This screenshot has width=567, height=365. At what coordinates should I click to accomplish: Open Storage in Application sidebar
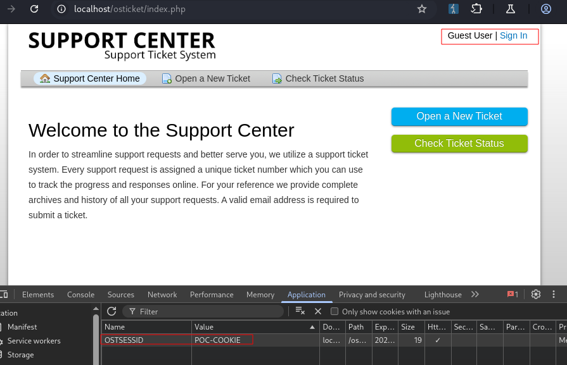[x=20, y=355]
